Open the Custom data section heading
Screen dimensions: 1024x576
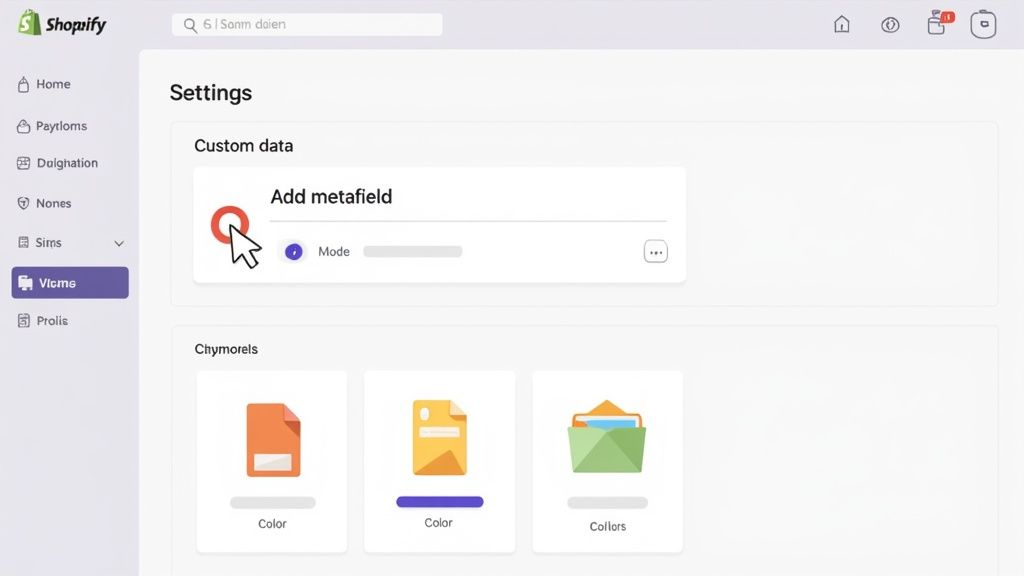(x=243, y=145)
